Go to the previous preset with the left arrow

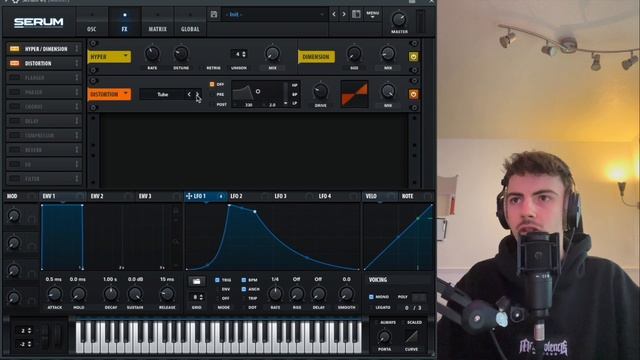[334, 14]
